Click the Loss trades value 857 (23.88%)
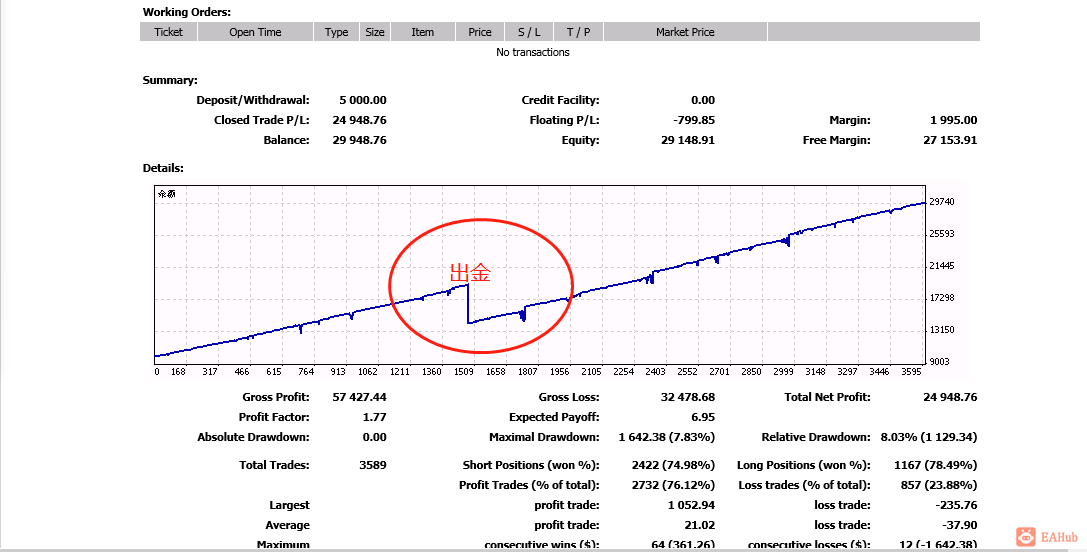Viewport: 1087px width, 552px height. [x=939, y=485]
